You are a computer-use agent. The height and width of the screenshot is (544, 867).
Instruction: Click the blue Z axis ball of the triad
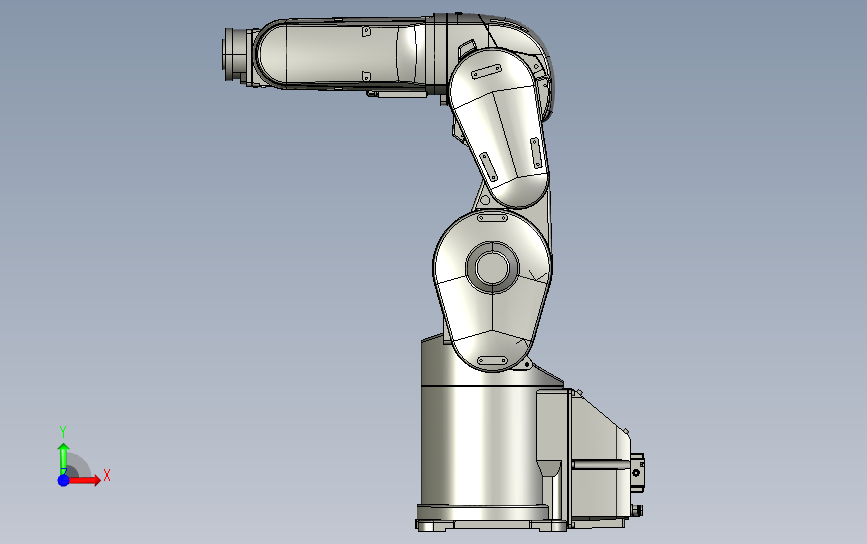(x=64, y=480)
